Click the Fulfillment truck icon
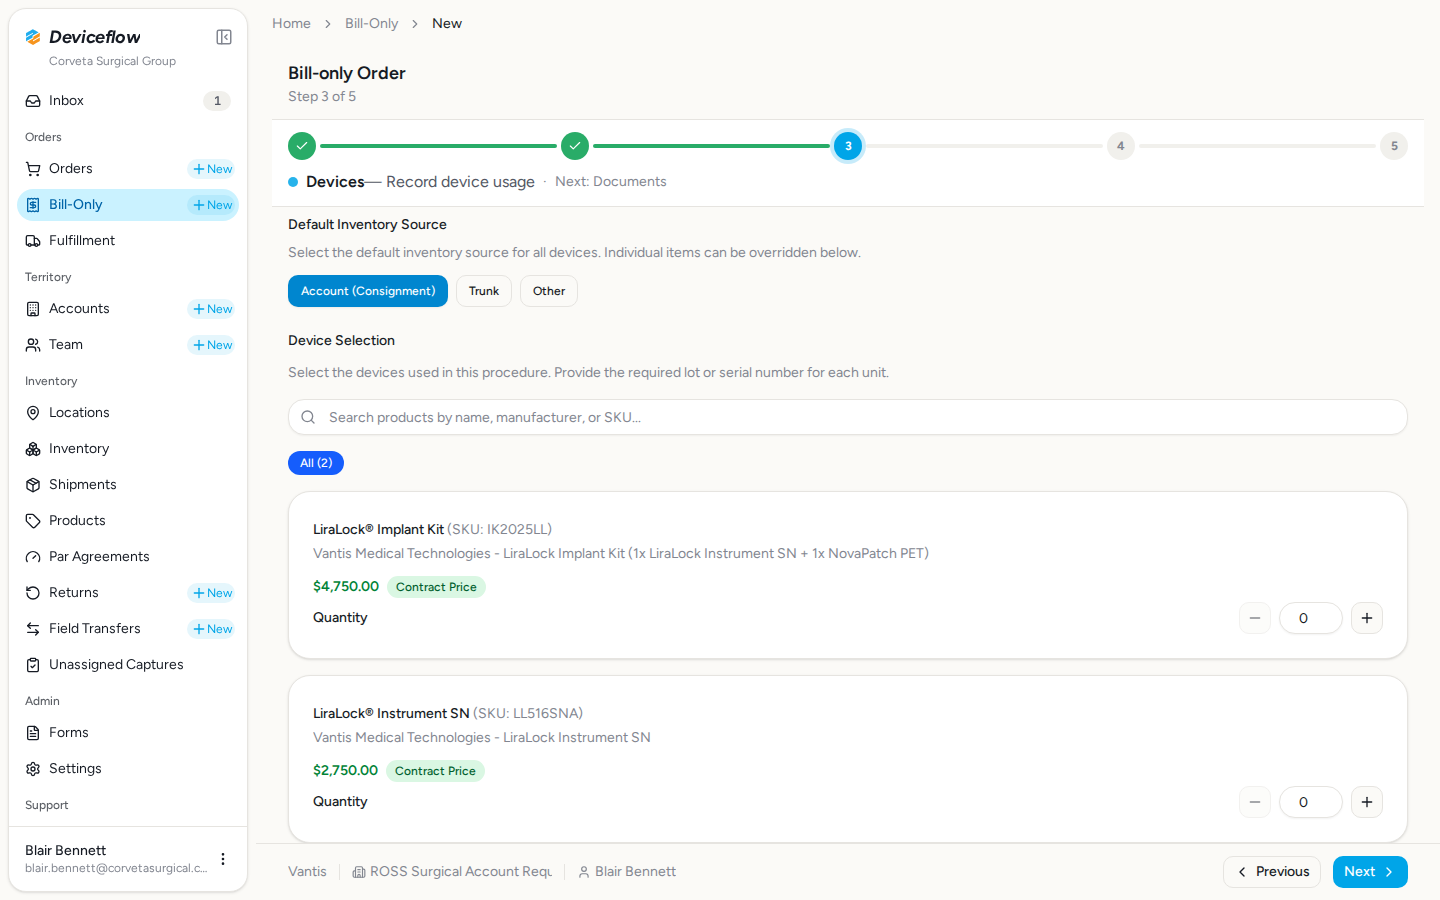Screen dimensions: 1440x900 tap(33, 241)
